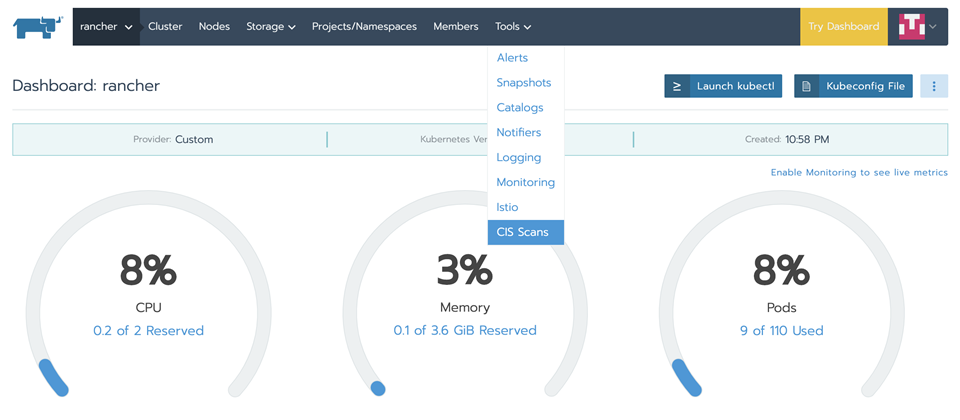Click 0.1 of 3.6 GiB Reserved text
The width and height of the screenshot is (960, 420).
coord(465,331)
